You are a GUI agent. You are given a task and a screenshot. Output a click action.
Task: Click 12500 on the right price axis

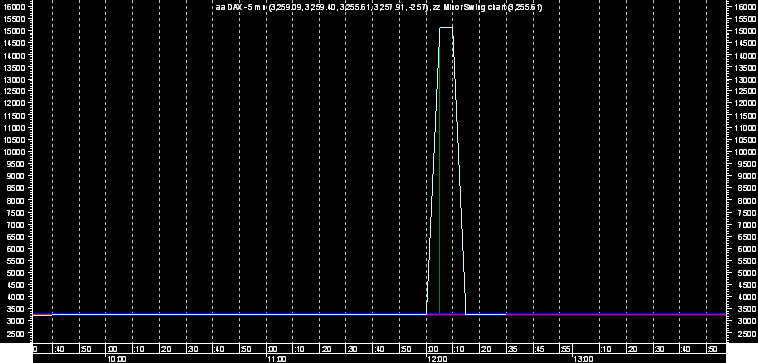pos(744,92)
